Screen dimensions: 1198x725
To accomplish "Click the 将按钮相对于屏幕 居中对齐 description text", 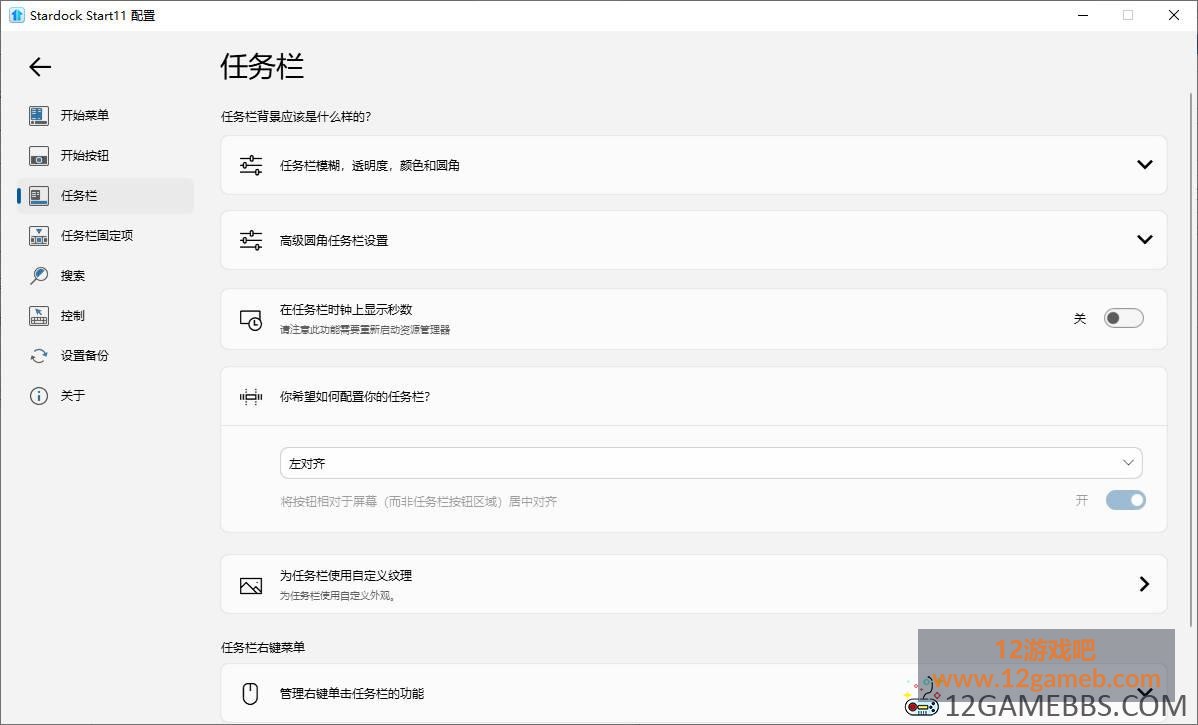I will click(419, 502).
